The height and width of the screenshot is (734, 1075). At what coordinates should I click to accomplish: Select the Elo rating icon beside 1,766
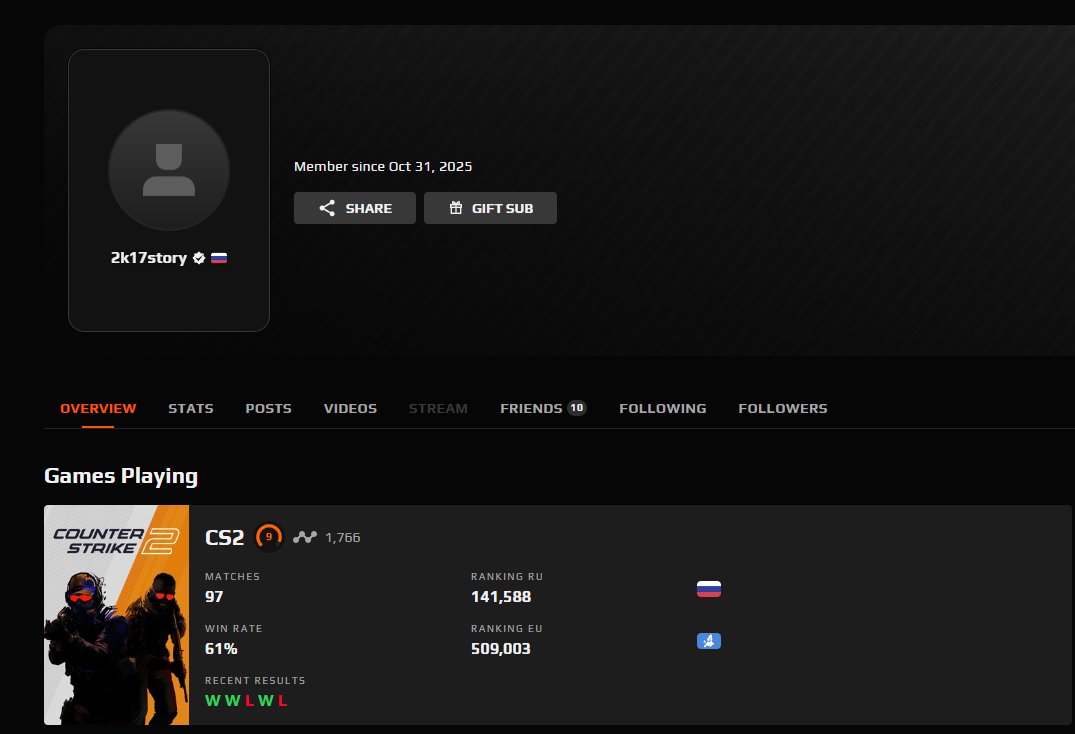(x=303, y=537)
